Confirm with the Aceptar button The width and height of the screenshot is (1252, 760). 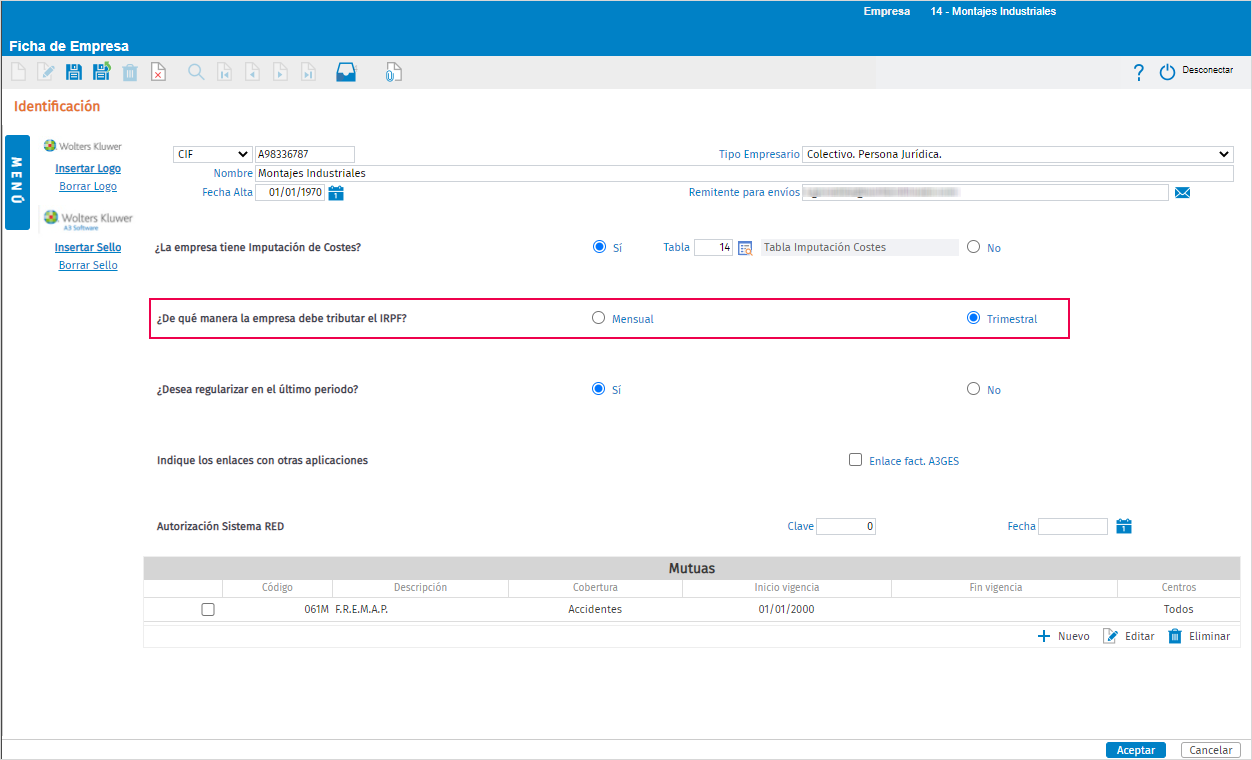coord(1136,750)
